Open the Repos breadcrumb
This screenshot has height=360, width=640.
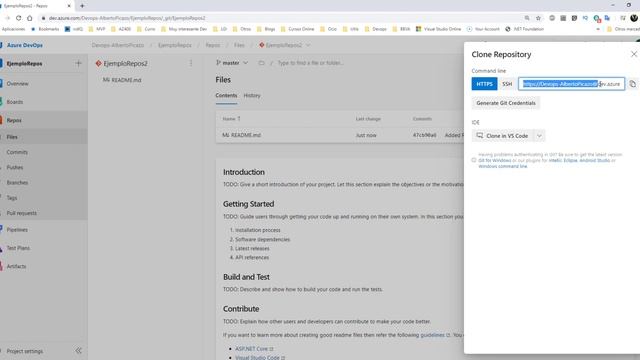pyautogui.click(x=213, y=45)
